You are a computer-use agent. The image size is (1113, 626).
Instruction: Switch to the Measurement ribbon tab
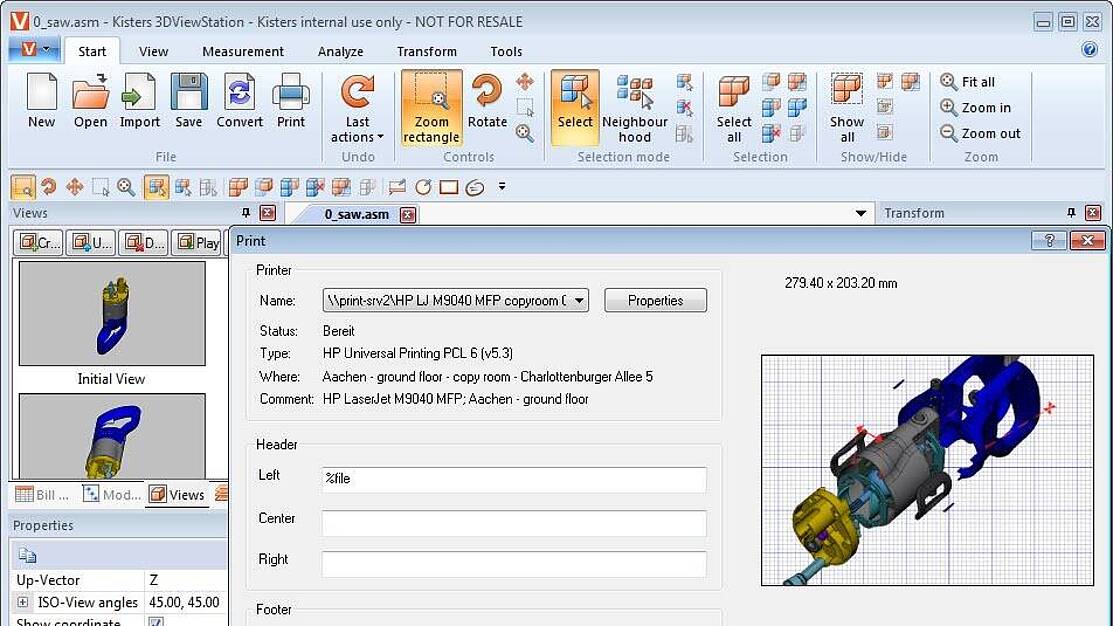pos(243,52)
